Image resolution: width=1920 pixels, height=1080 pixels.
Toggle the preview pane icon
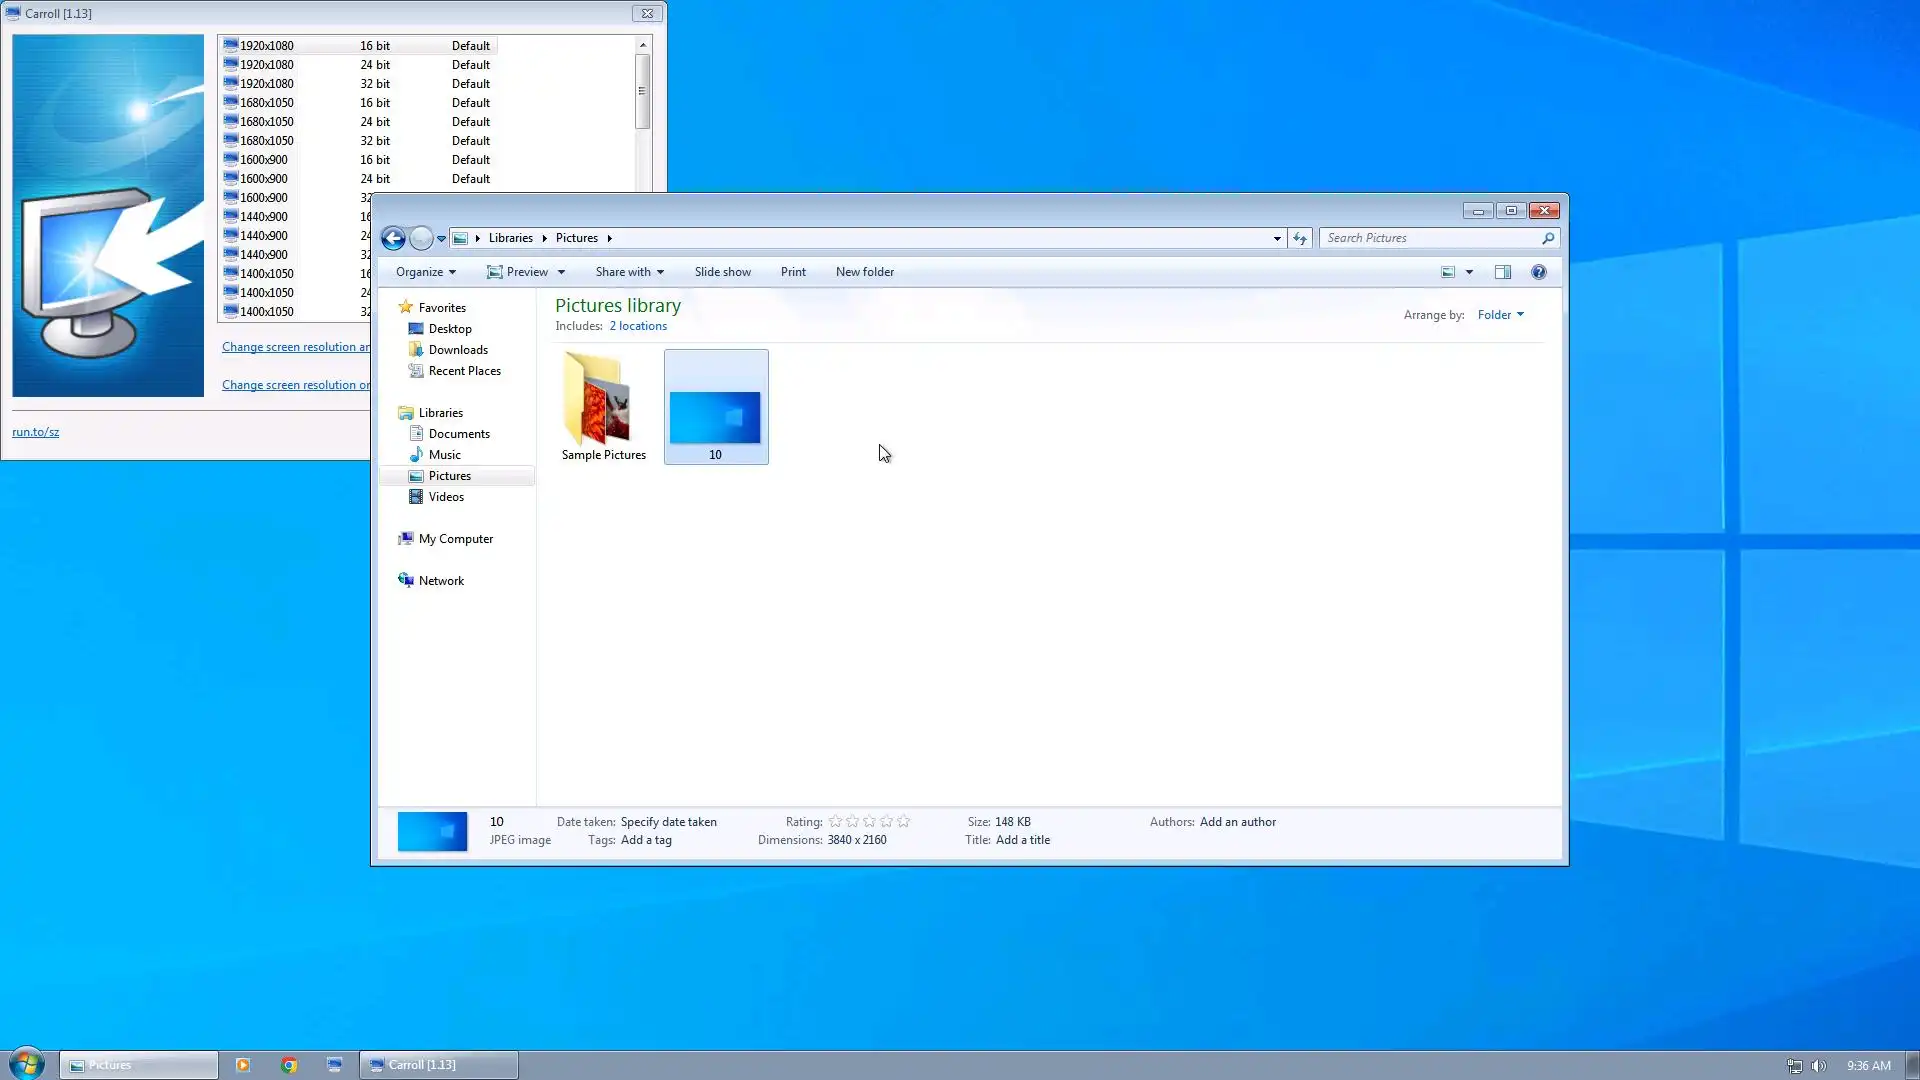[1502, 272]
